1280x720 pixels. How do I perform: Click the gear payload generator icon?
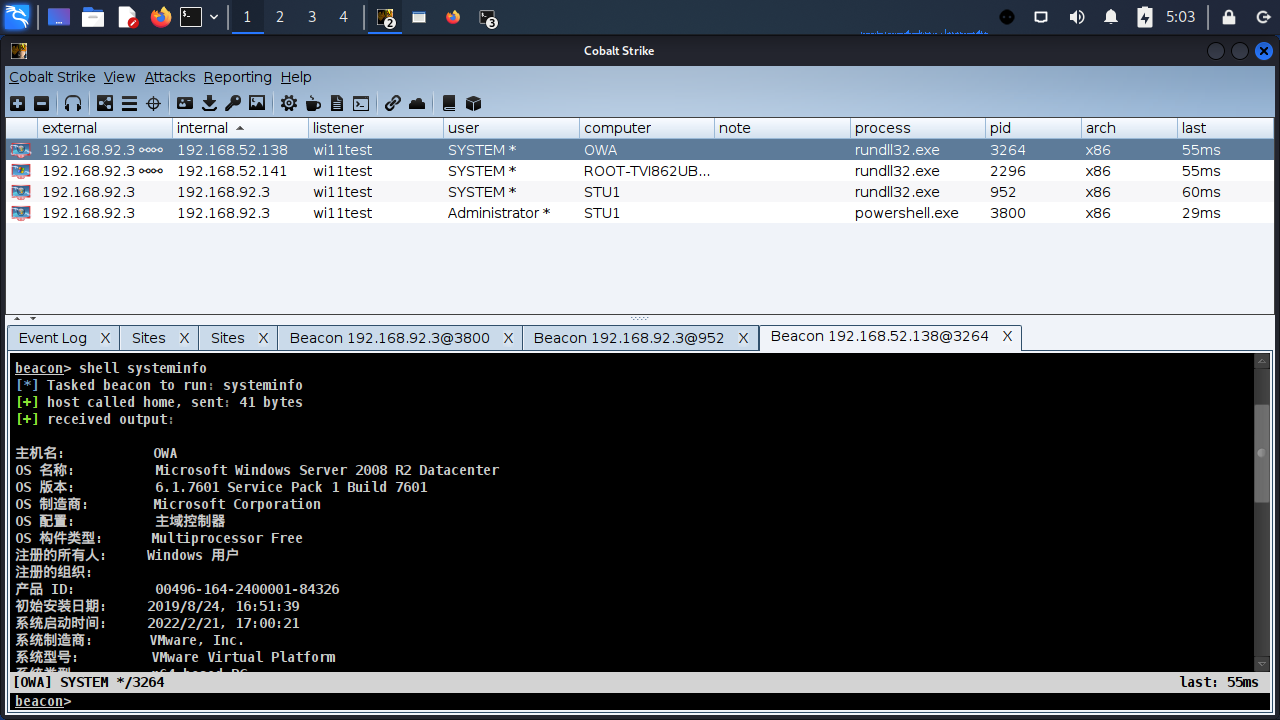[289, 103]
